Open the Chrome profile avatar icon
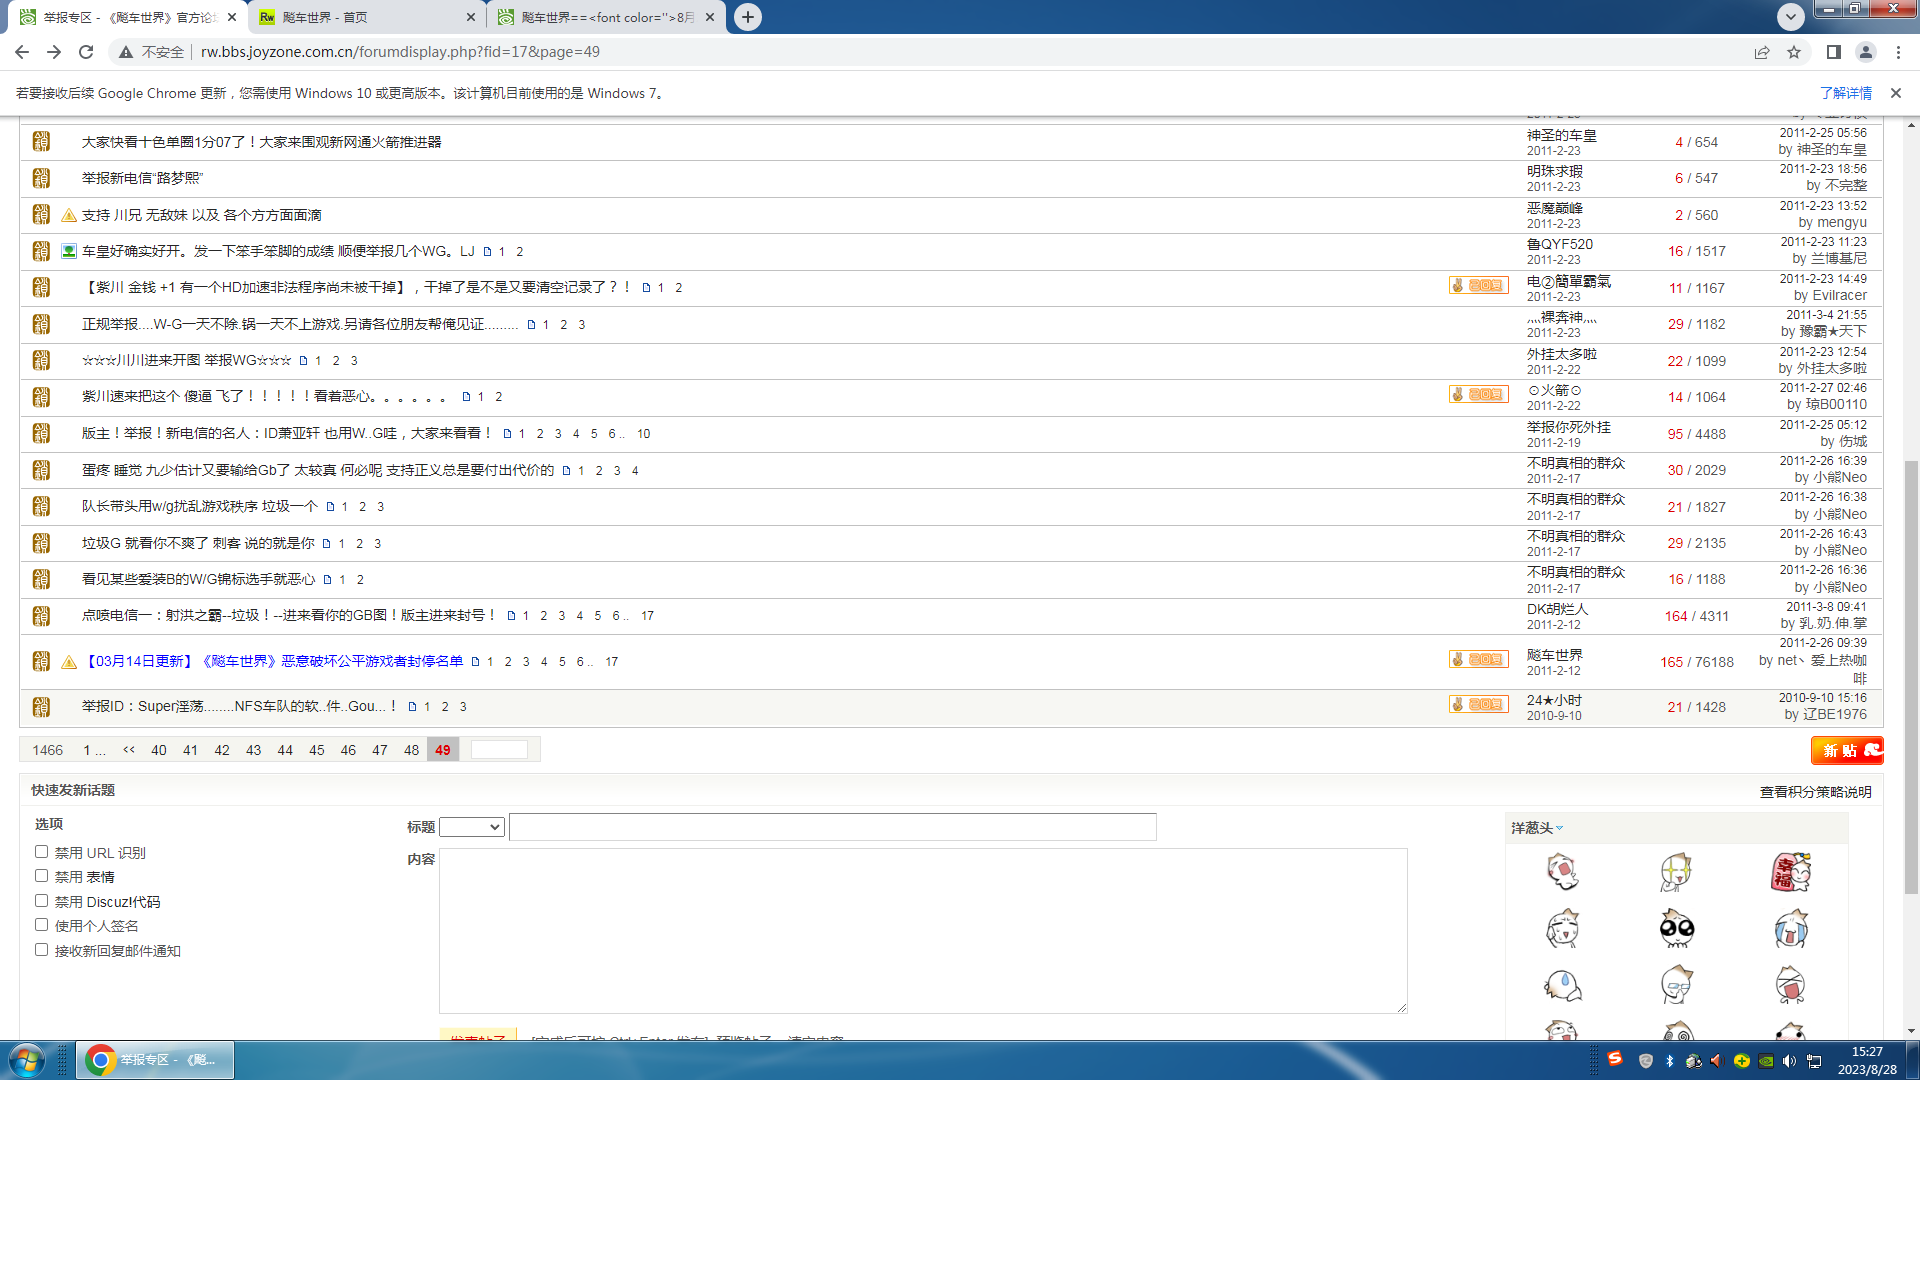The image size is (1920, 1277). click(x=1866, y=52)
